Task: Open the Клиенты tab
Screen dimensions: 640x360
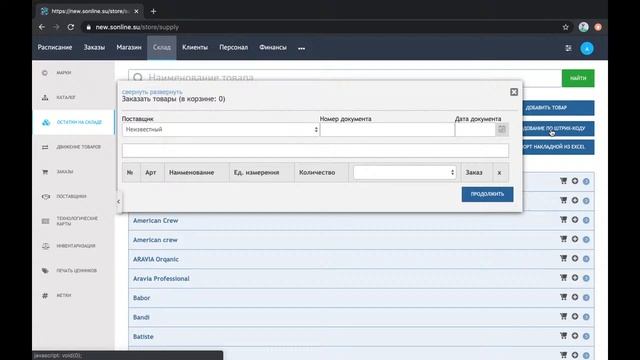Action: [x=195, y=47]
